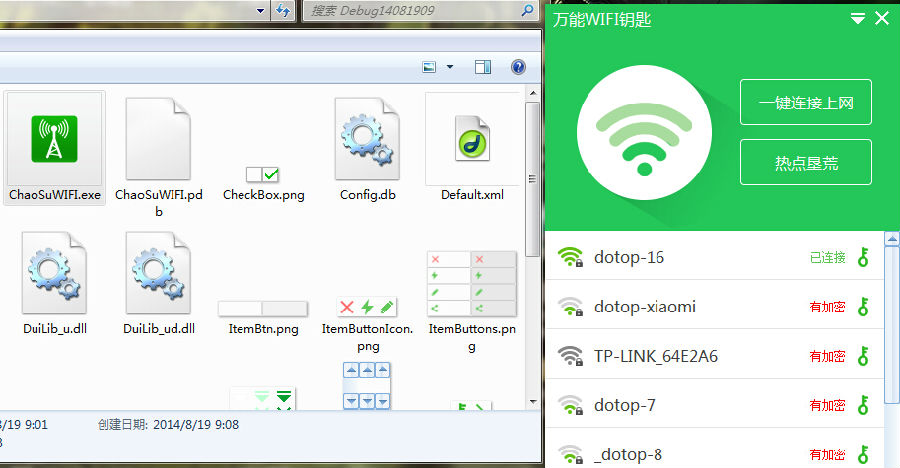
Task: Select the ChaoSuWIFI.exe file icon
Action: [x=55, y=138]
